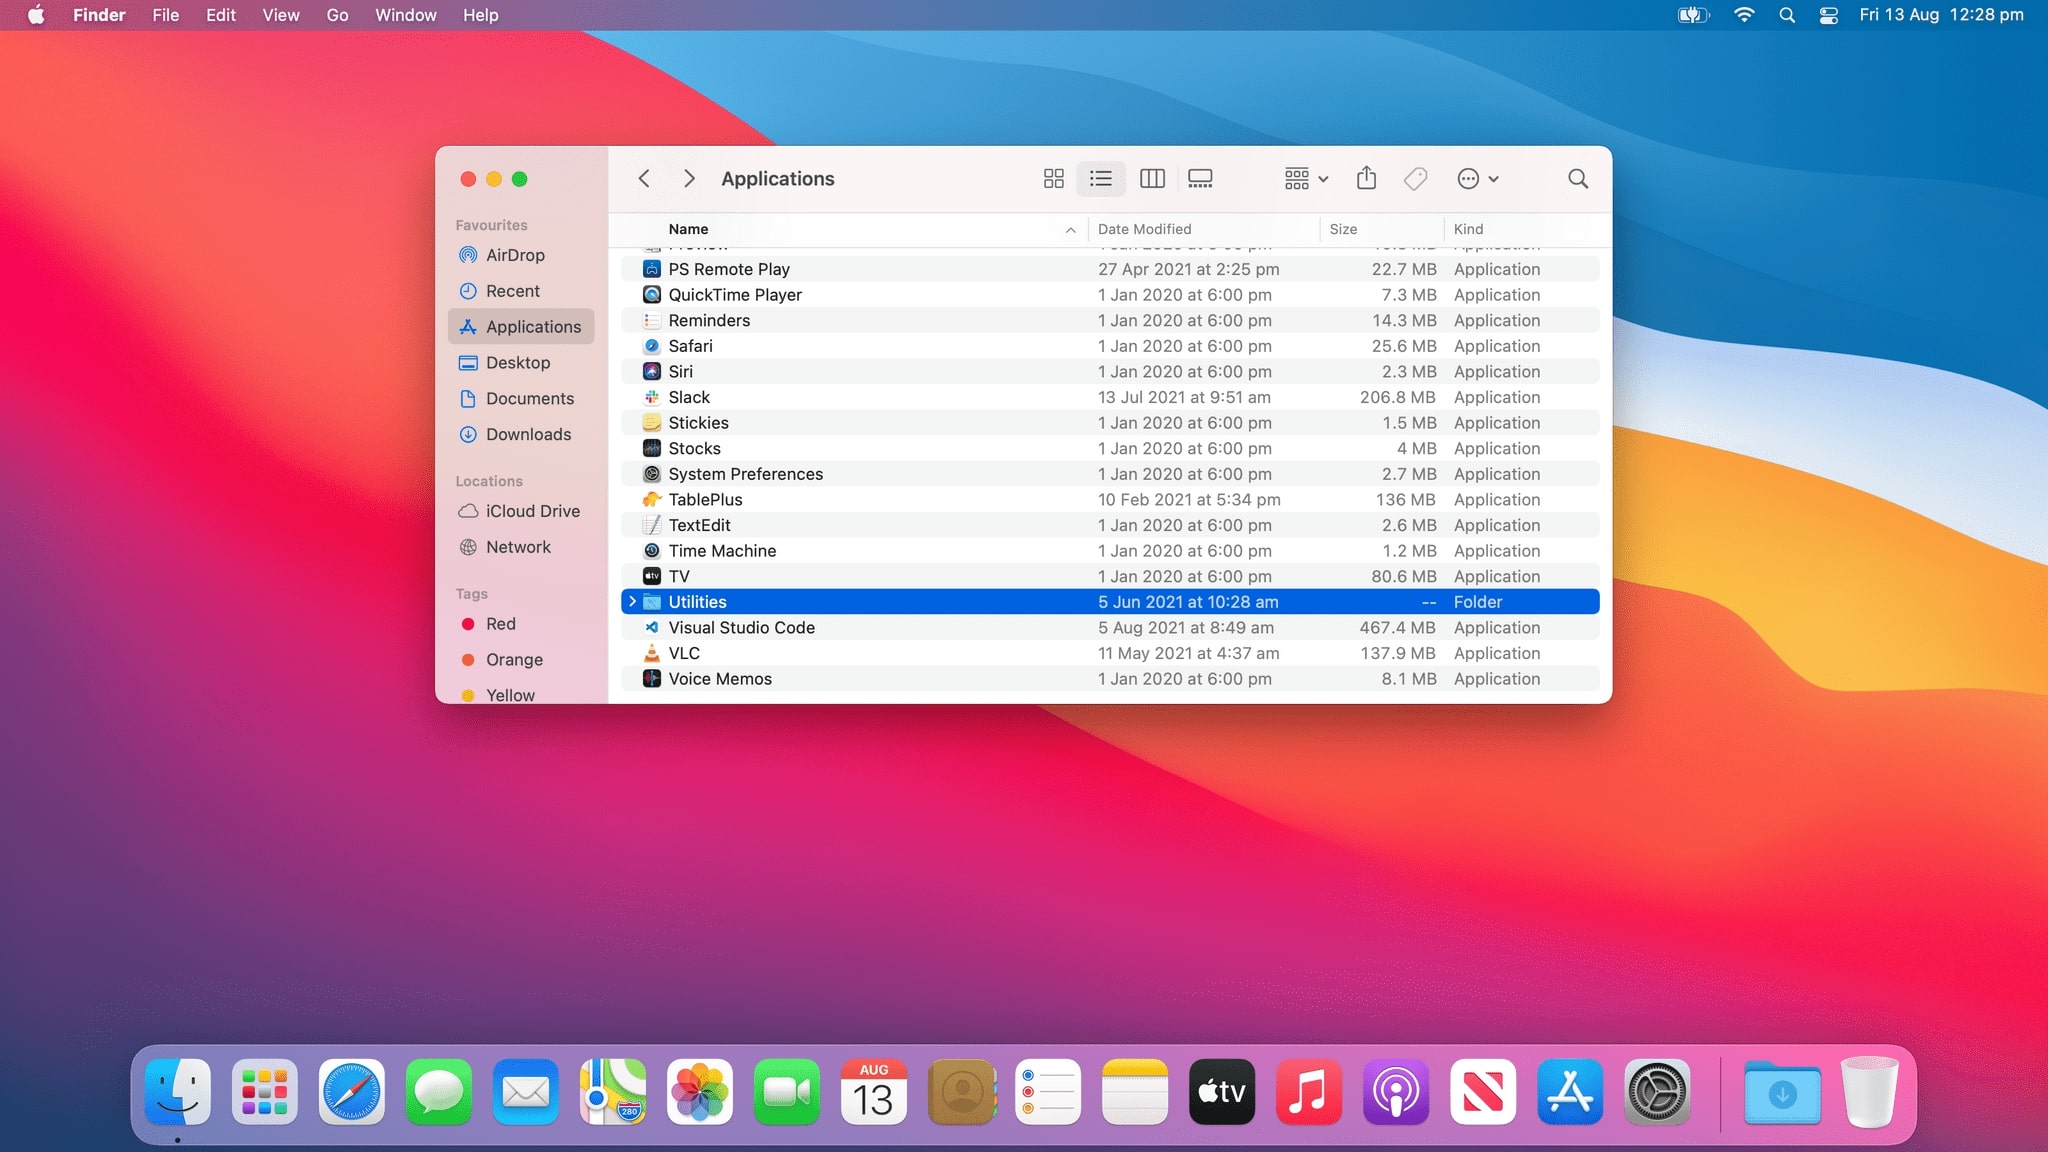2048x1152 pixels.
Task: Click the TablePlus app icon
Action: tap(652, 500)
